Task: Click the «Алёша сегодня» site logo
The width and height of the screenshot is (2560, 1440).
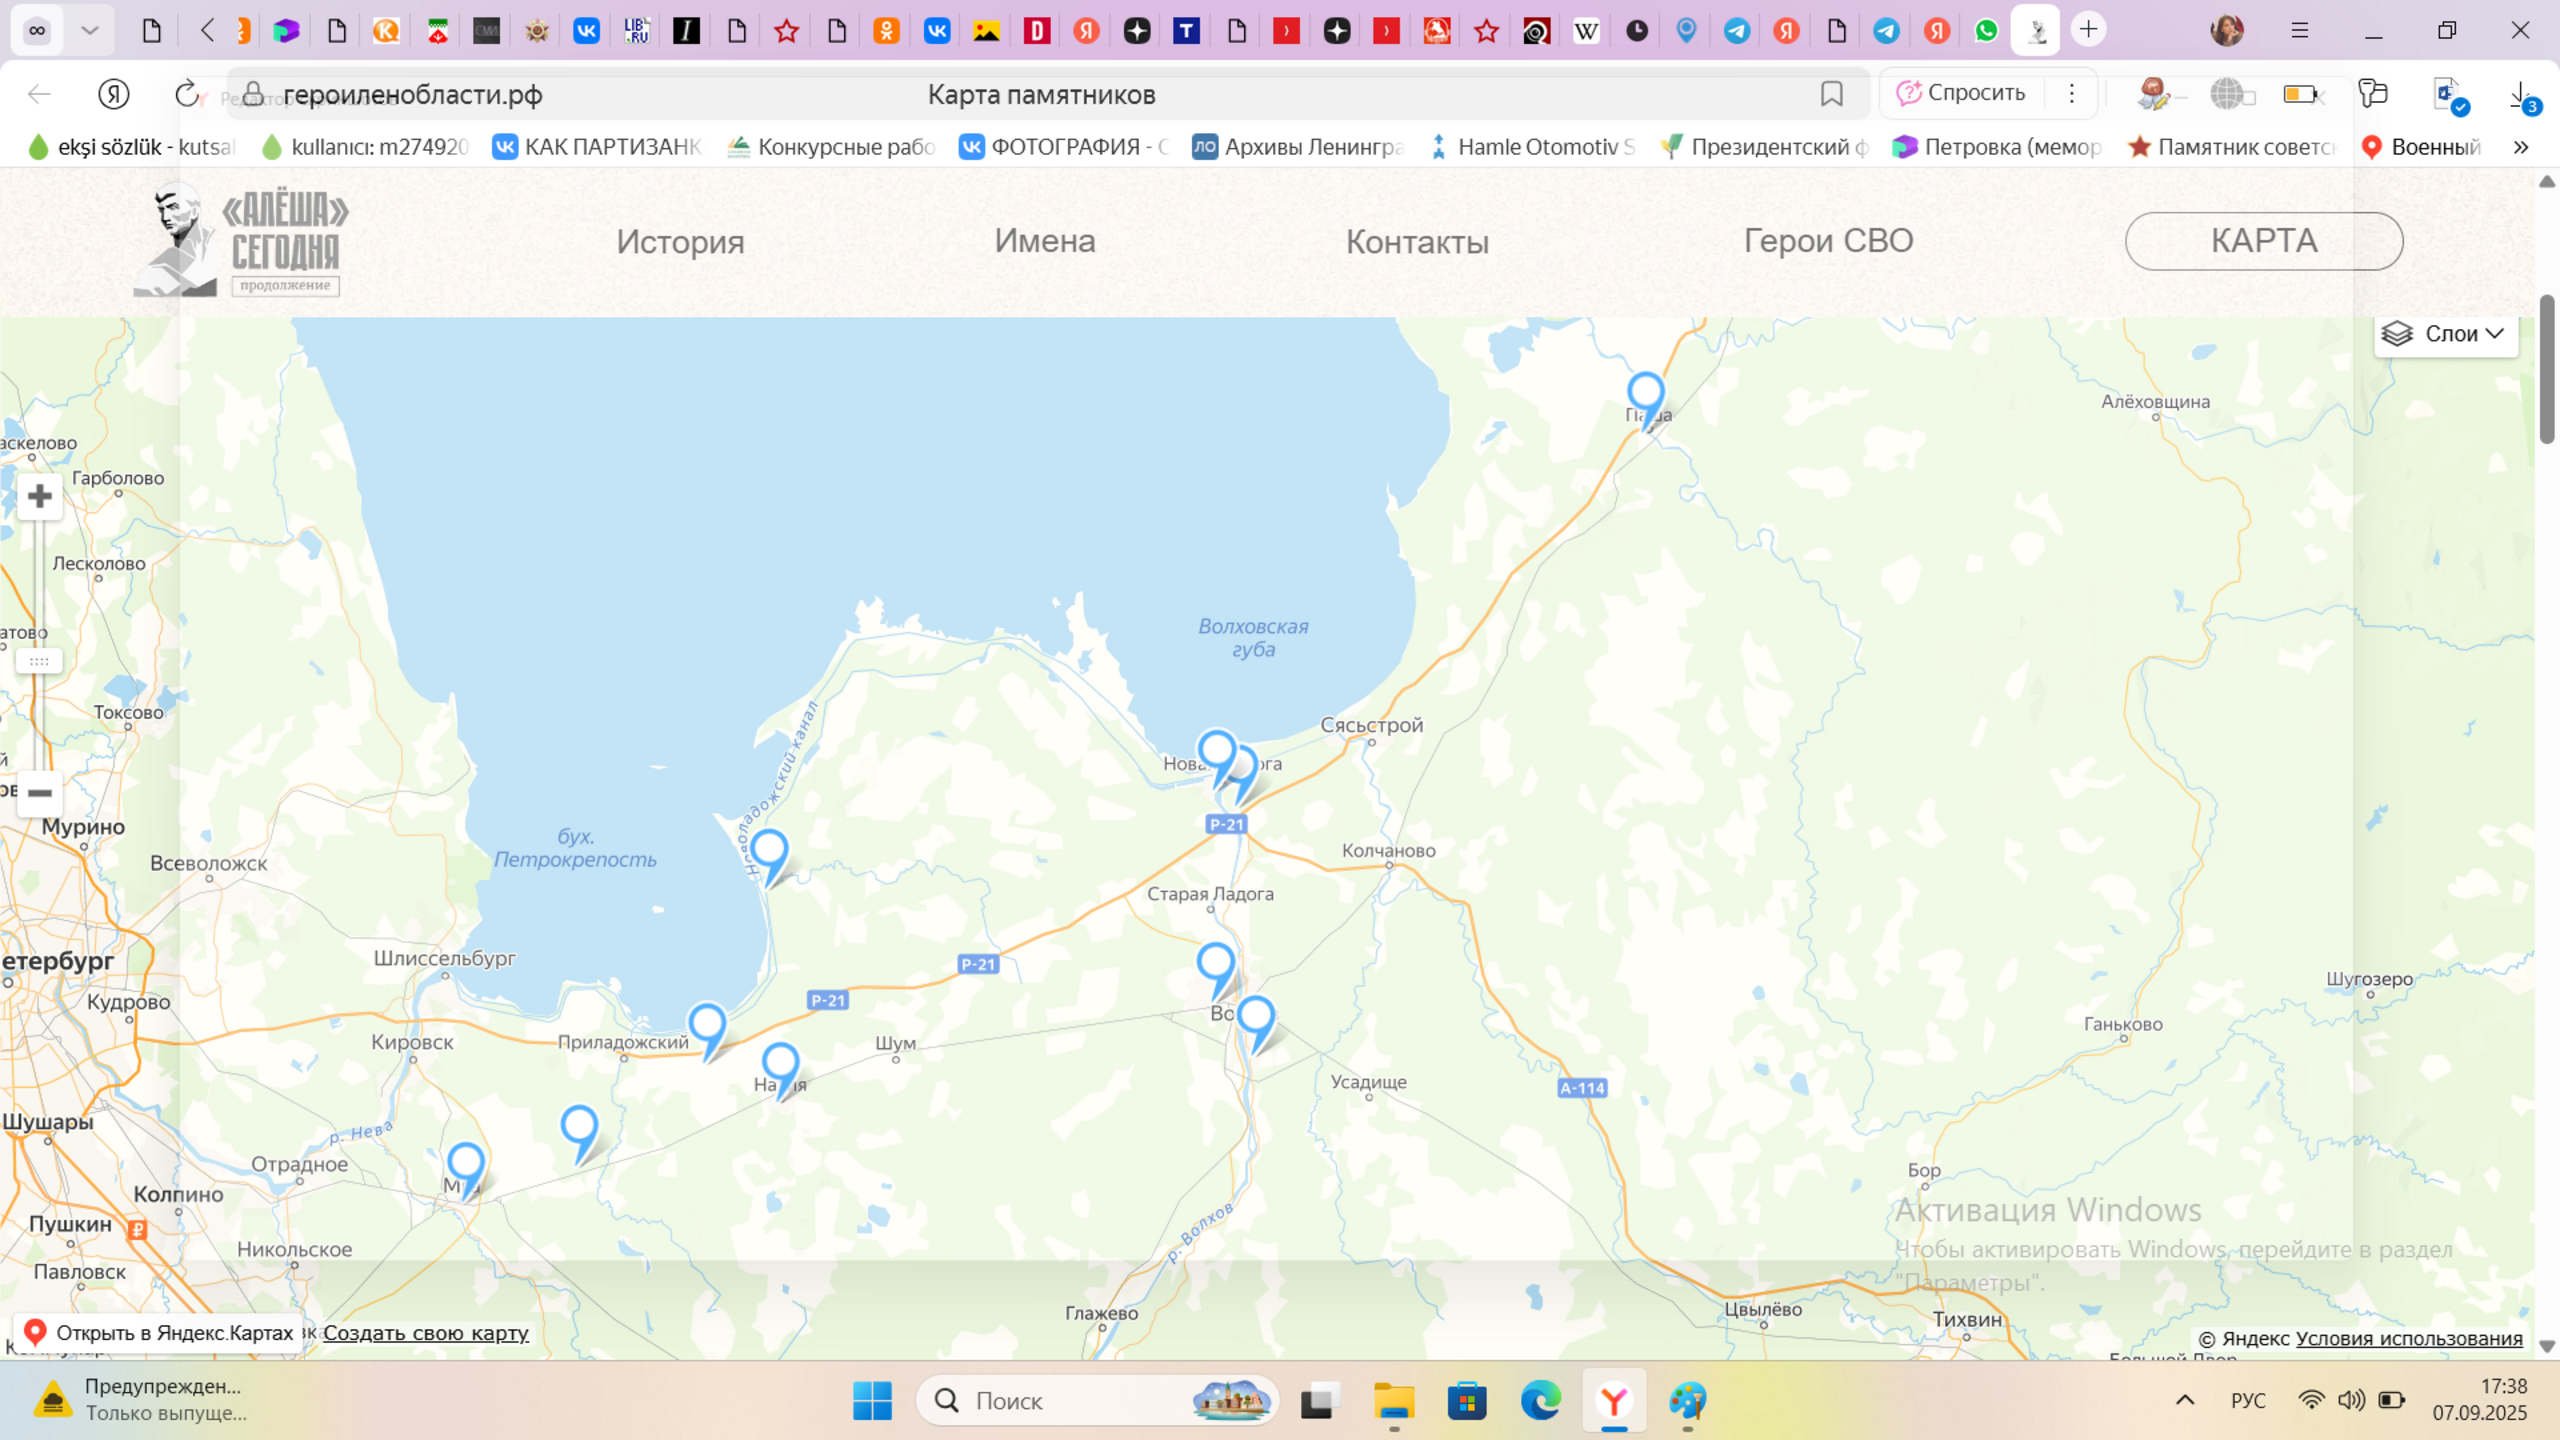Action: pyautogui.click(x=242, y=241)
